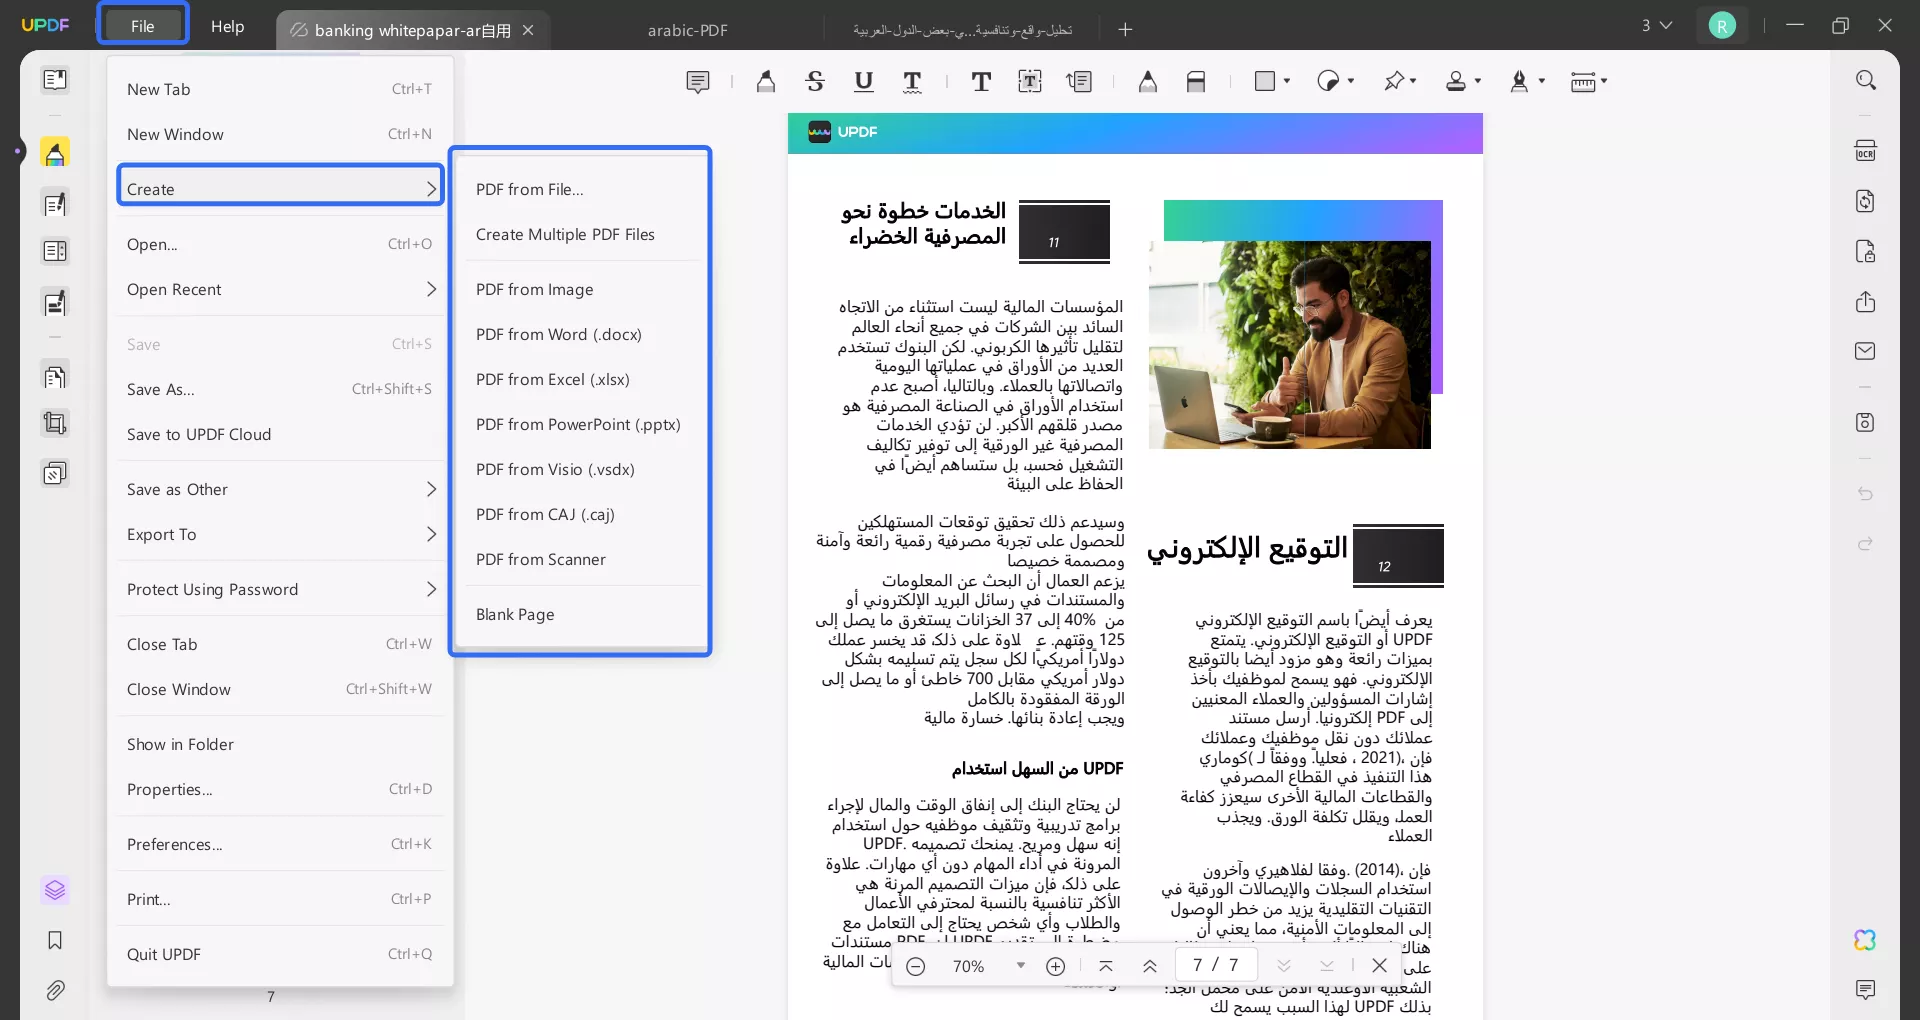Expand the rectangle shape tool dropdown
The height and width of the screenshot is (1020, 1920).
1286,81
